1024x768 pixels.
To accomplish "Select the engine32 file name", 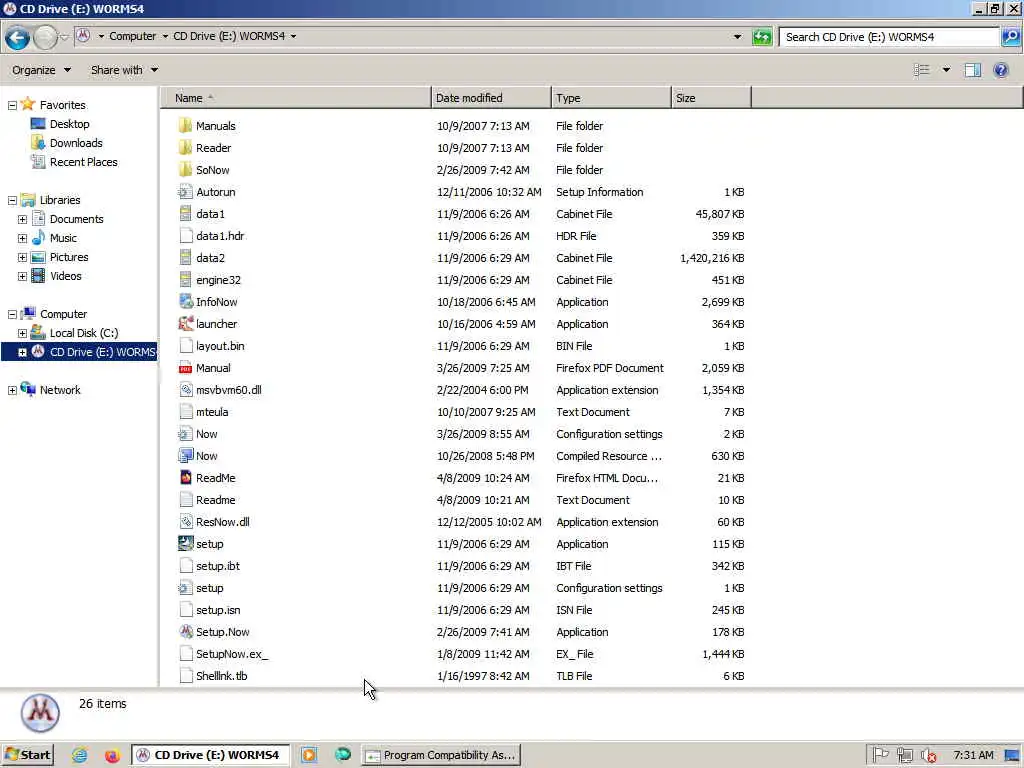I will [x=218, y=280].
